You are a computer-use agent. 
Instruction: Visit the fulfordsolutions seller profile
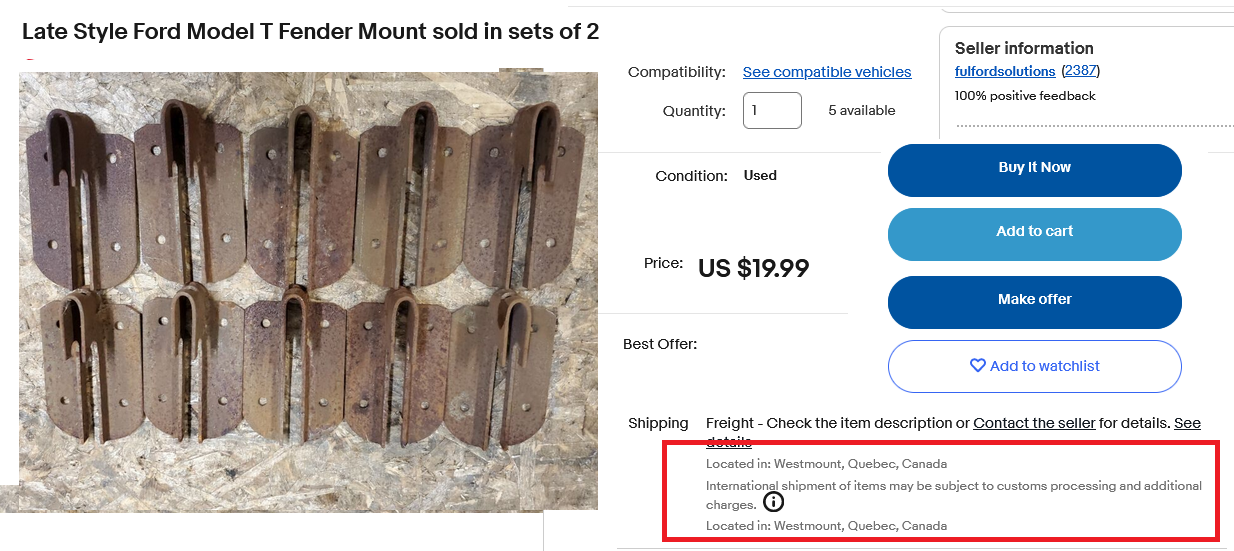click(x=1005, y=71)
